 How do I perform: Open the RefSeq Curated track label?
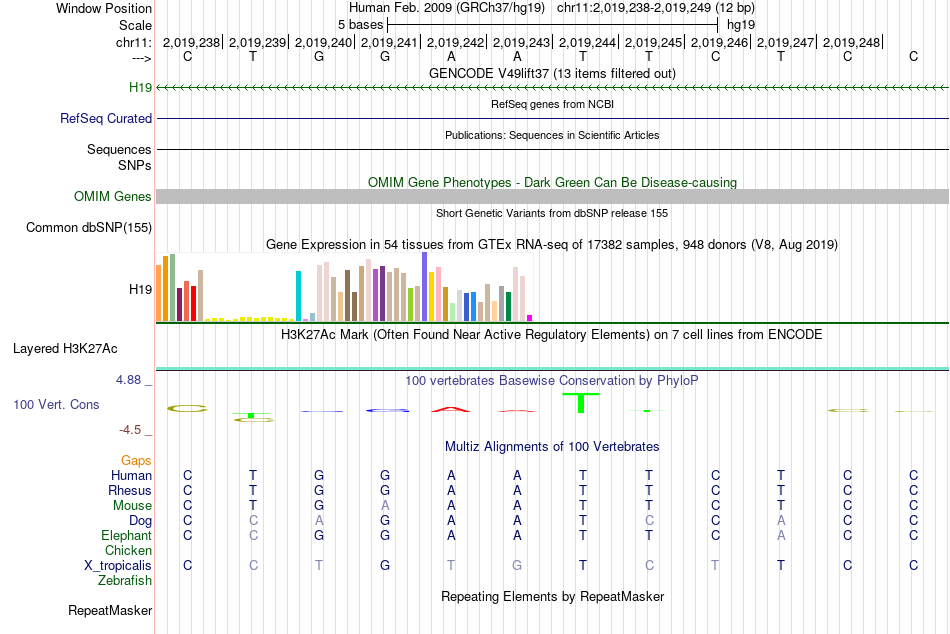pyautogui.click(x=105, y=118)
